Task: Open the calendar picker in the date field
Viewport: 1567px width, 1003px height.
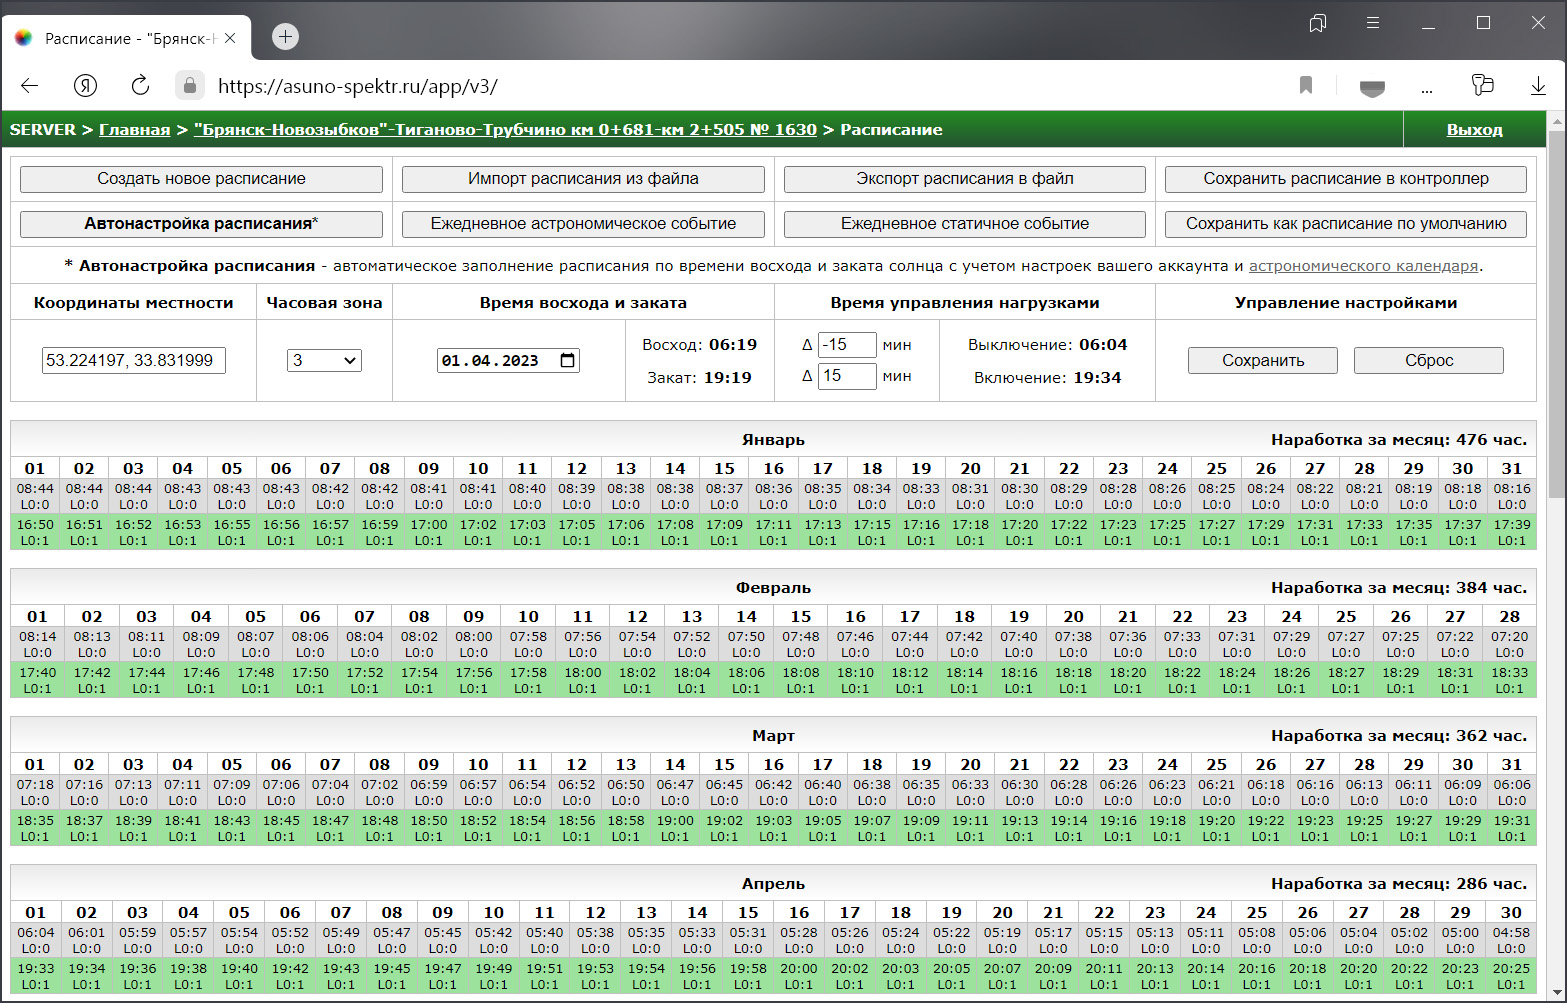Action: tap(568, 360)
